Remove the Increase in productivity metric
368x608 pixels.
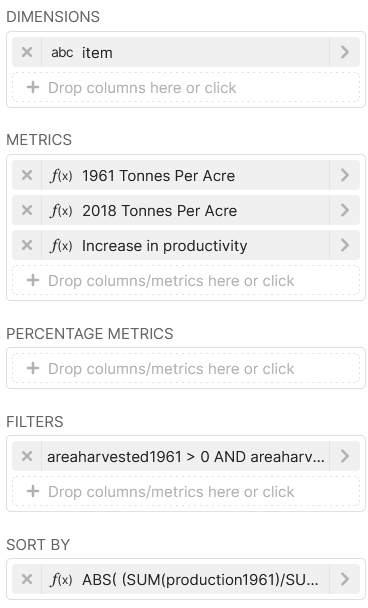tap(27, 245)
